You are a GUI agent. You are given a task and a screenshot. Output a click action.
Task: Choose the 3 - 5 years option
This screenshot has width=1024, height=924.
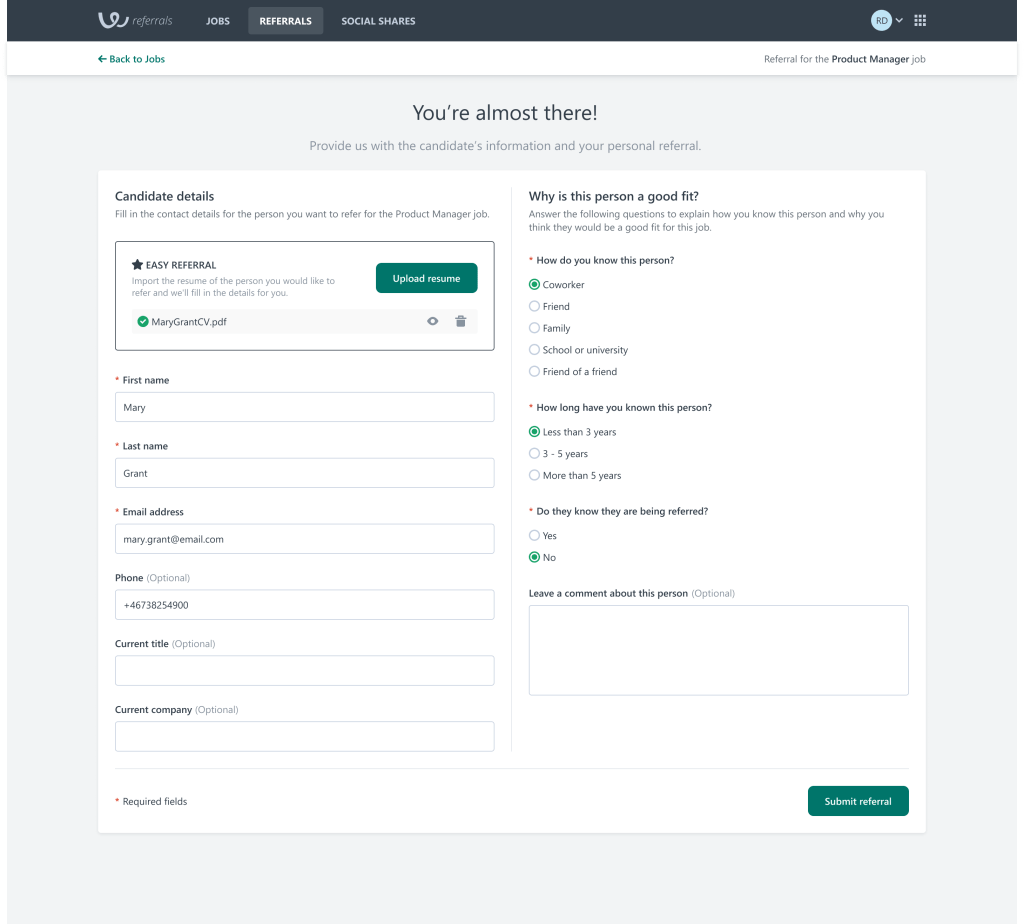(x=534, y=454)
